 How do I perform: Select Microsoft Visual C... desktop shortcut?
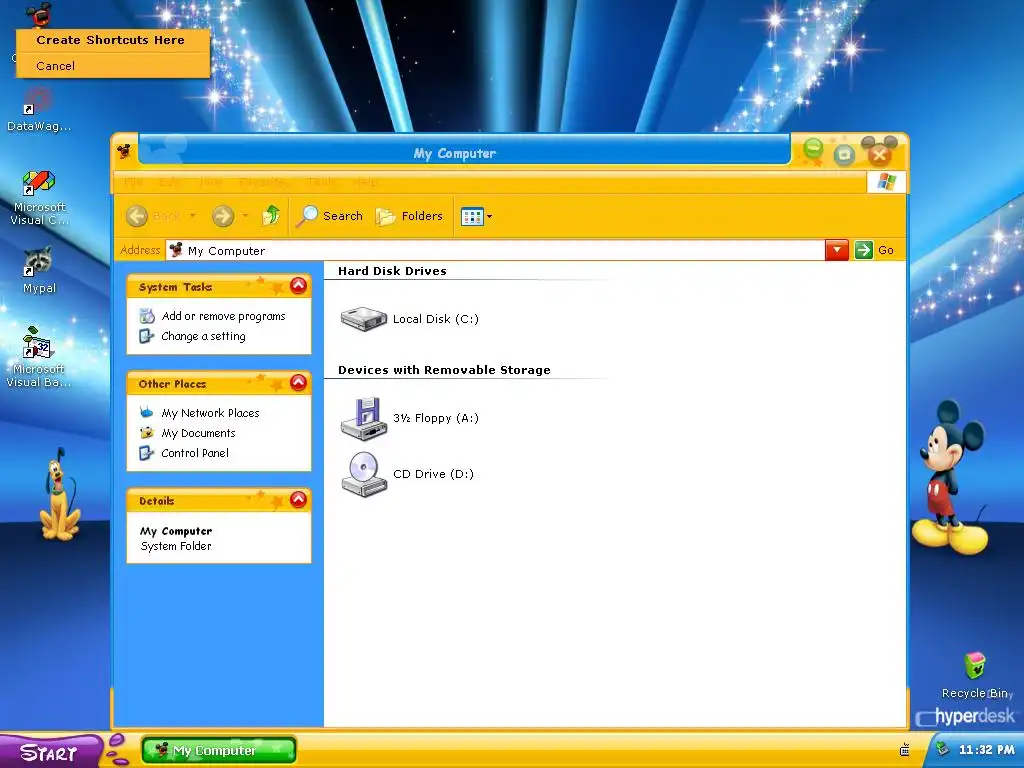point(39,198)
